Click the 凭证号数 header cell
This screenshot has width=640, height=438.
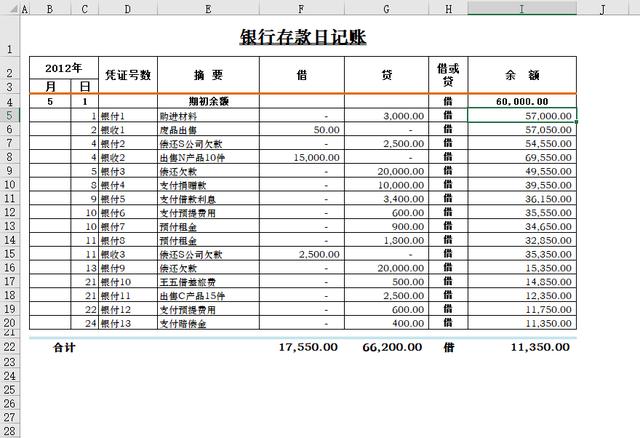tap(128, 75)
